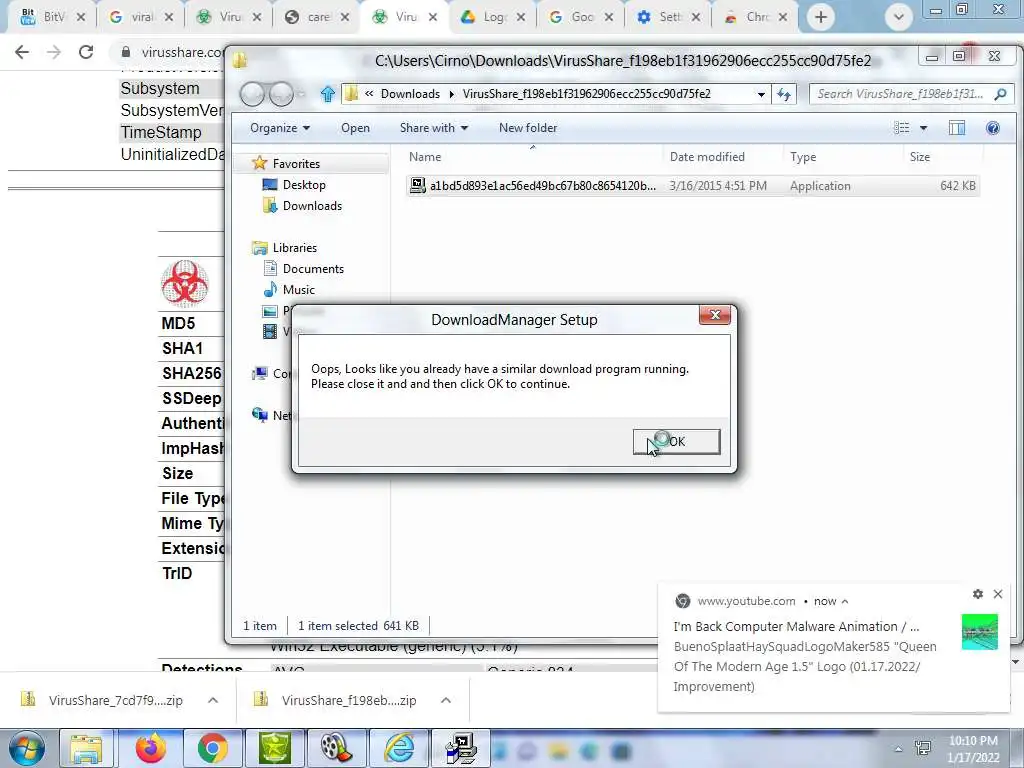Close the 'care' Chrome tab
Image resolution: width=1024 pixels, height=768 pixels.
pos(345,17)
